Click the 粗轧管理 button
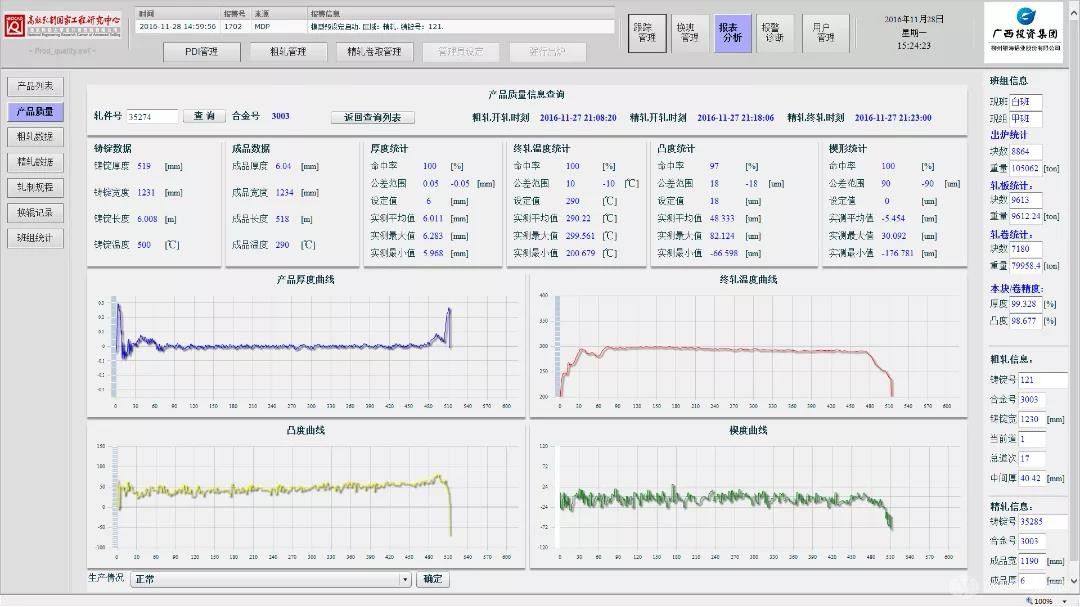This screenshot has height=607, width=1080. pos(289,52)
